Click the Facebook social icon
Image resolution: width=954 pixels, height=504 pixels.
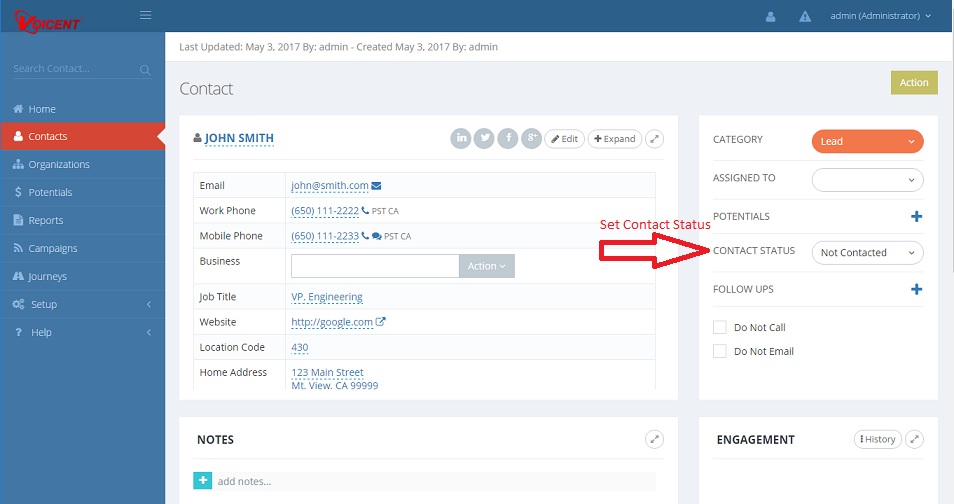click(x=508, y=139)
